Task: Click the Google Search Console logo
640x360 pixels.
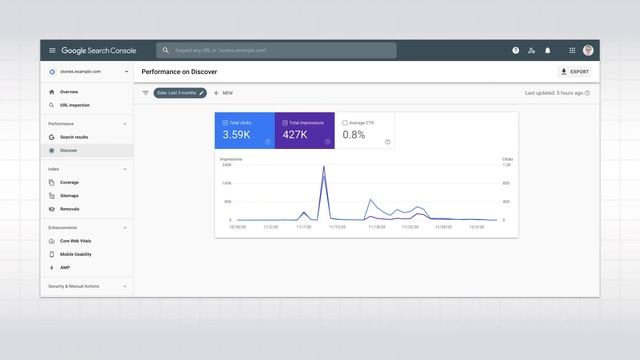Action: pyautogui.click(x=99, y=51)
